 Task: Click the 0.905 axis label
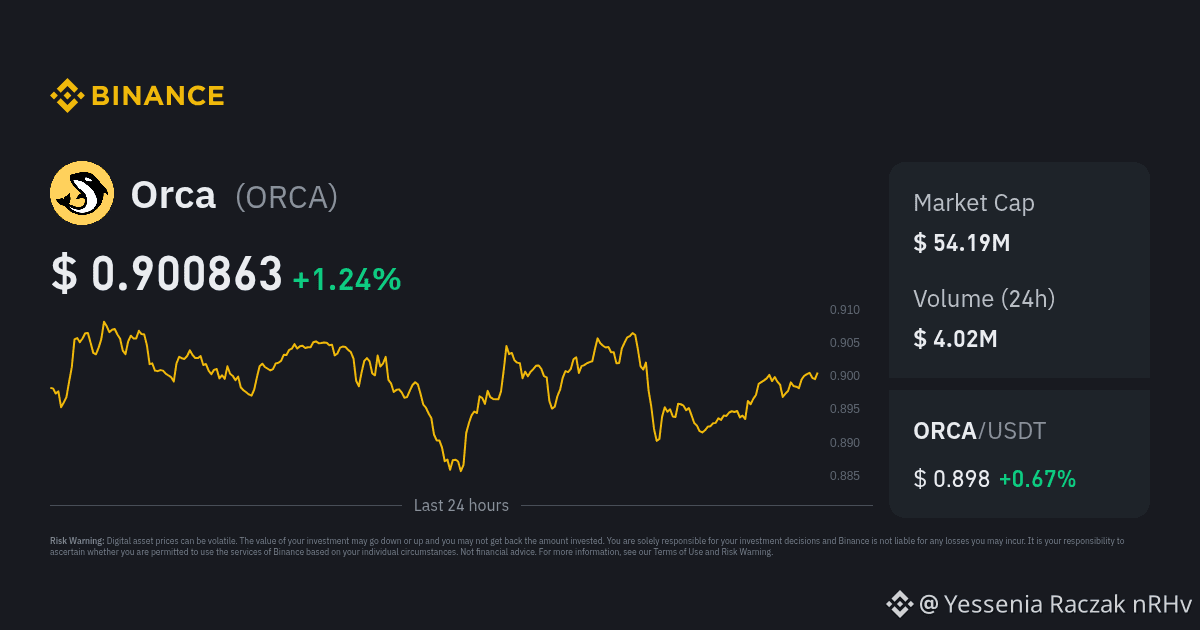tap(844, 343)
